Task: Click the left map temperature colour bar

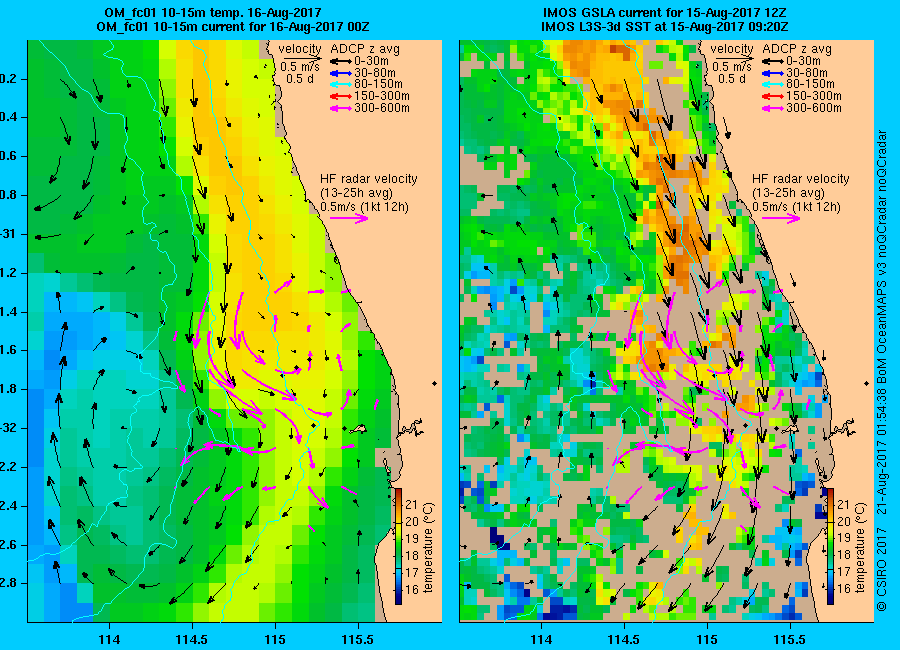Action: [398, 546]
